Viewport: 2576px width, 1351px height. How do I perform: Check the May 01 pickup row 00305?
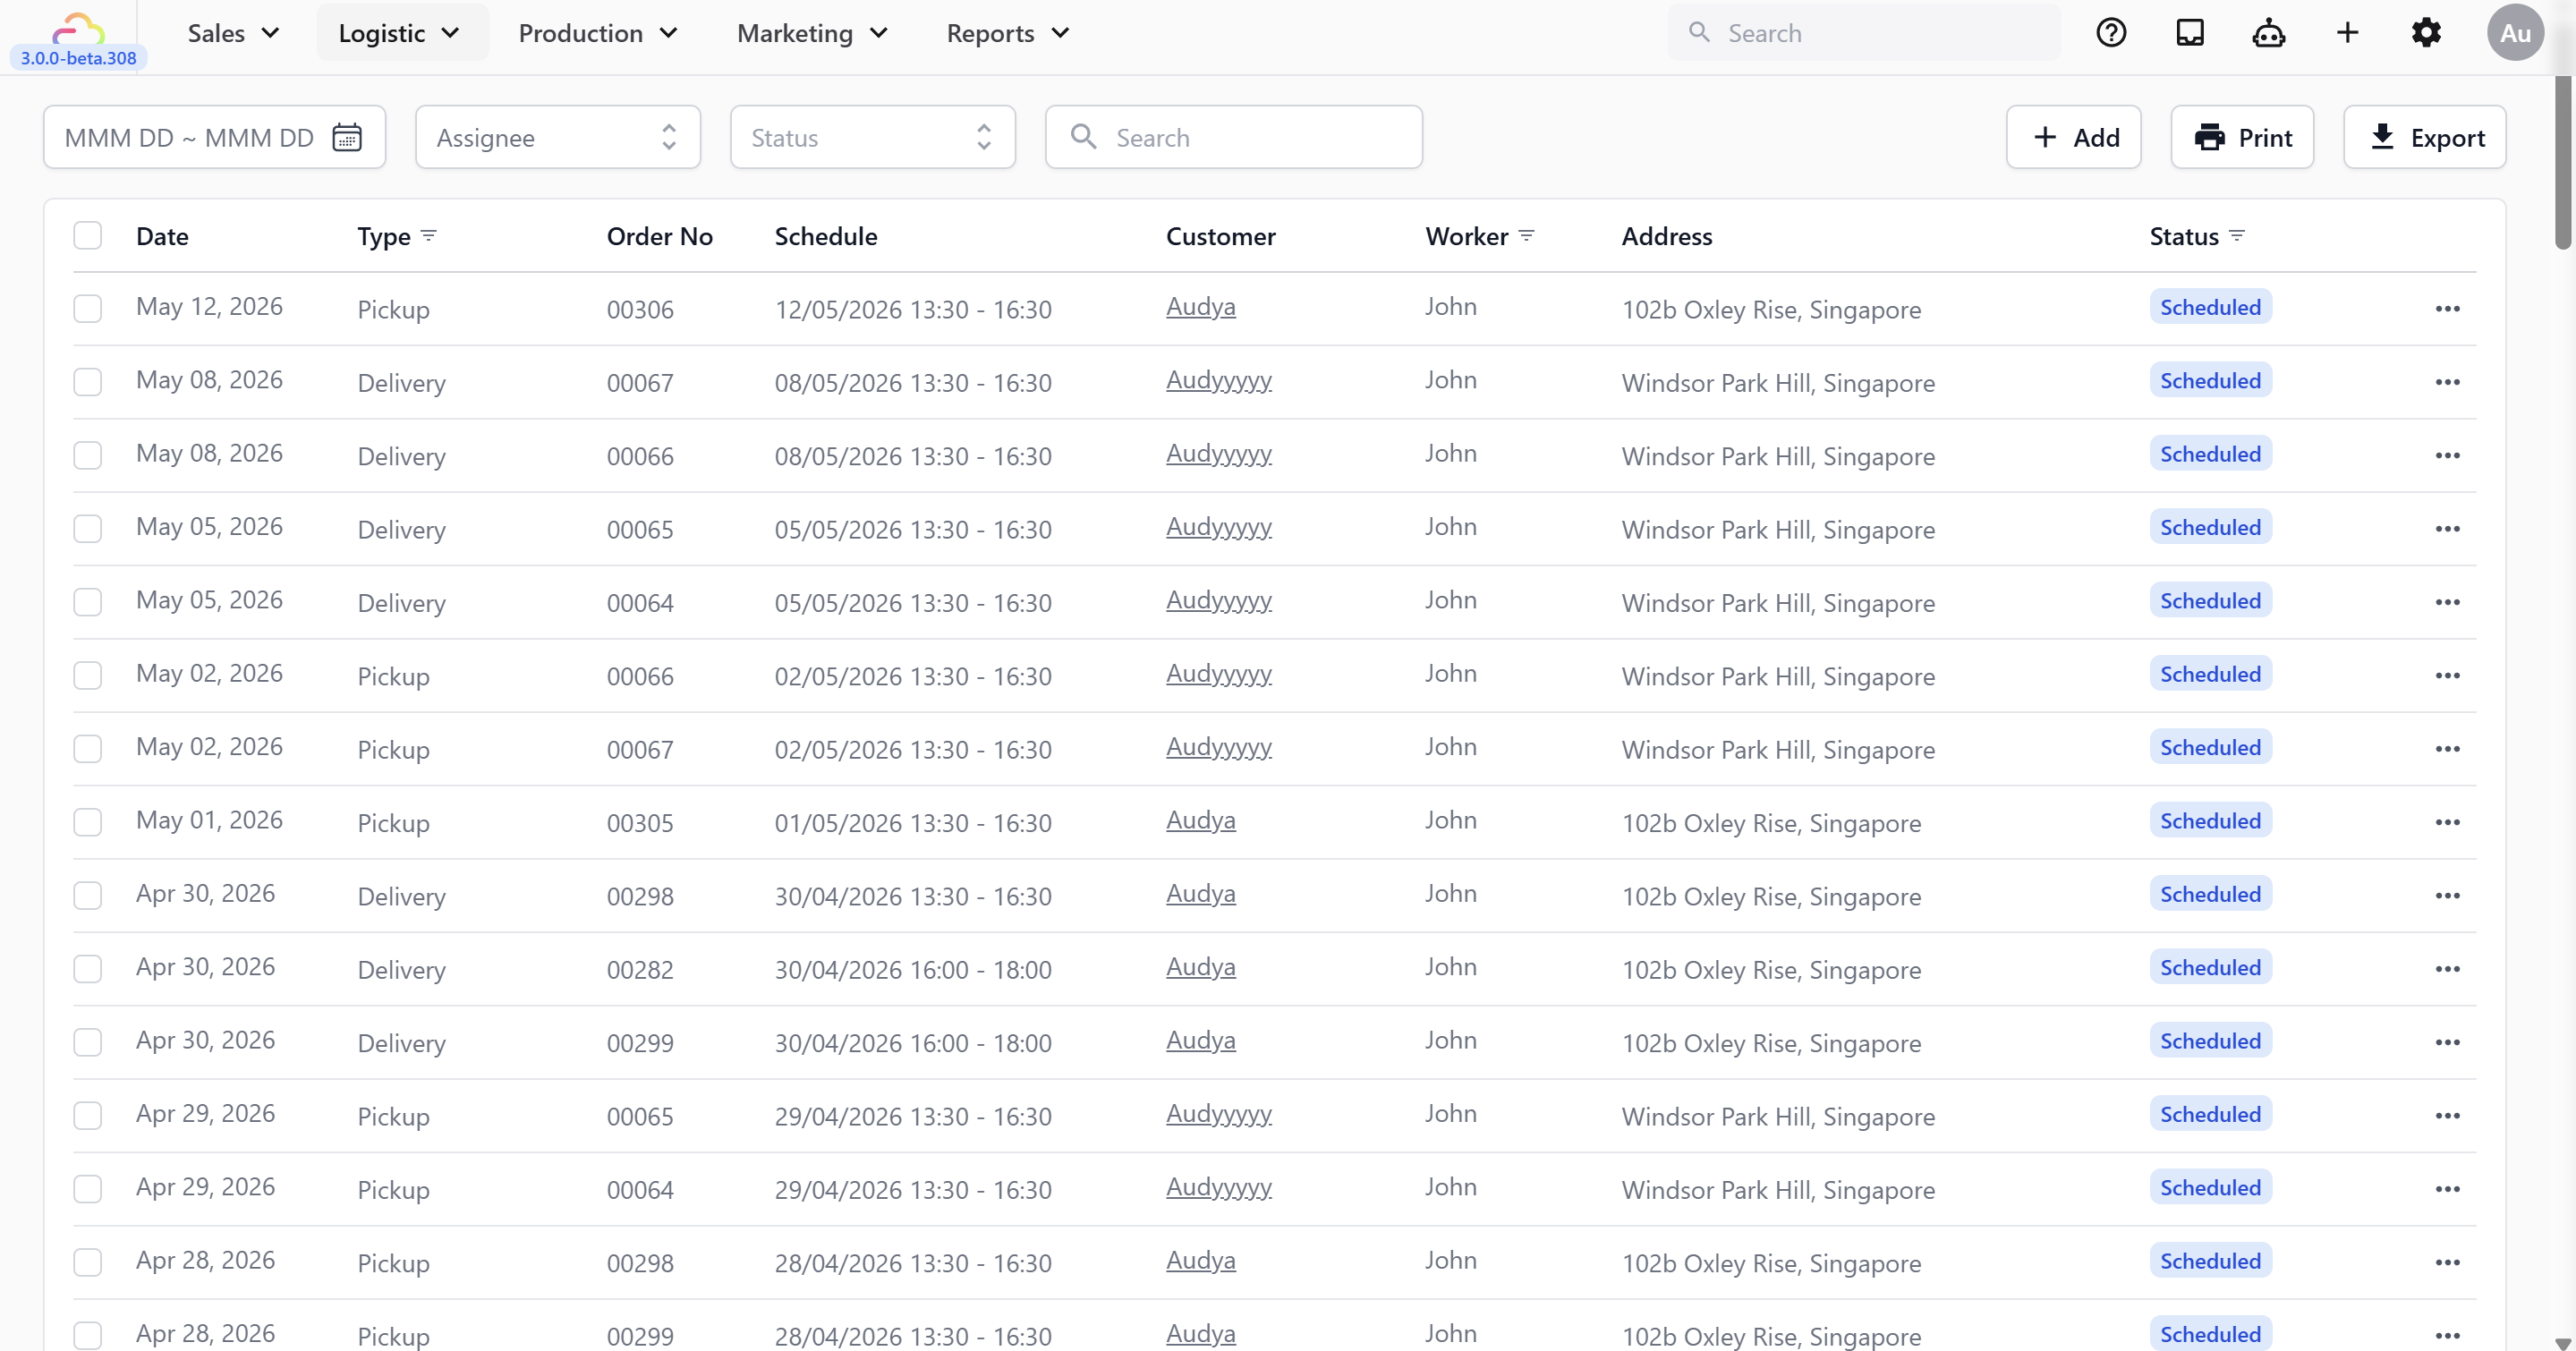(88, 822)
